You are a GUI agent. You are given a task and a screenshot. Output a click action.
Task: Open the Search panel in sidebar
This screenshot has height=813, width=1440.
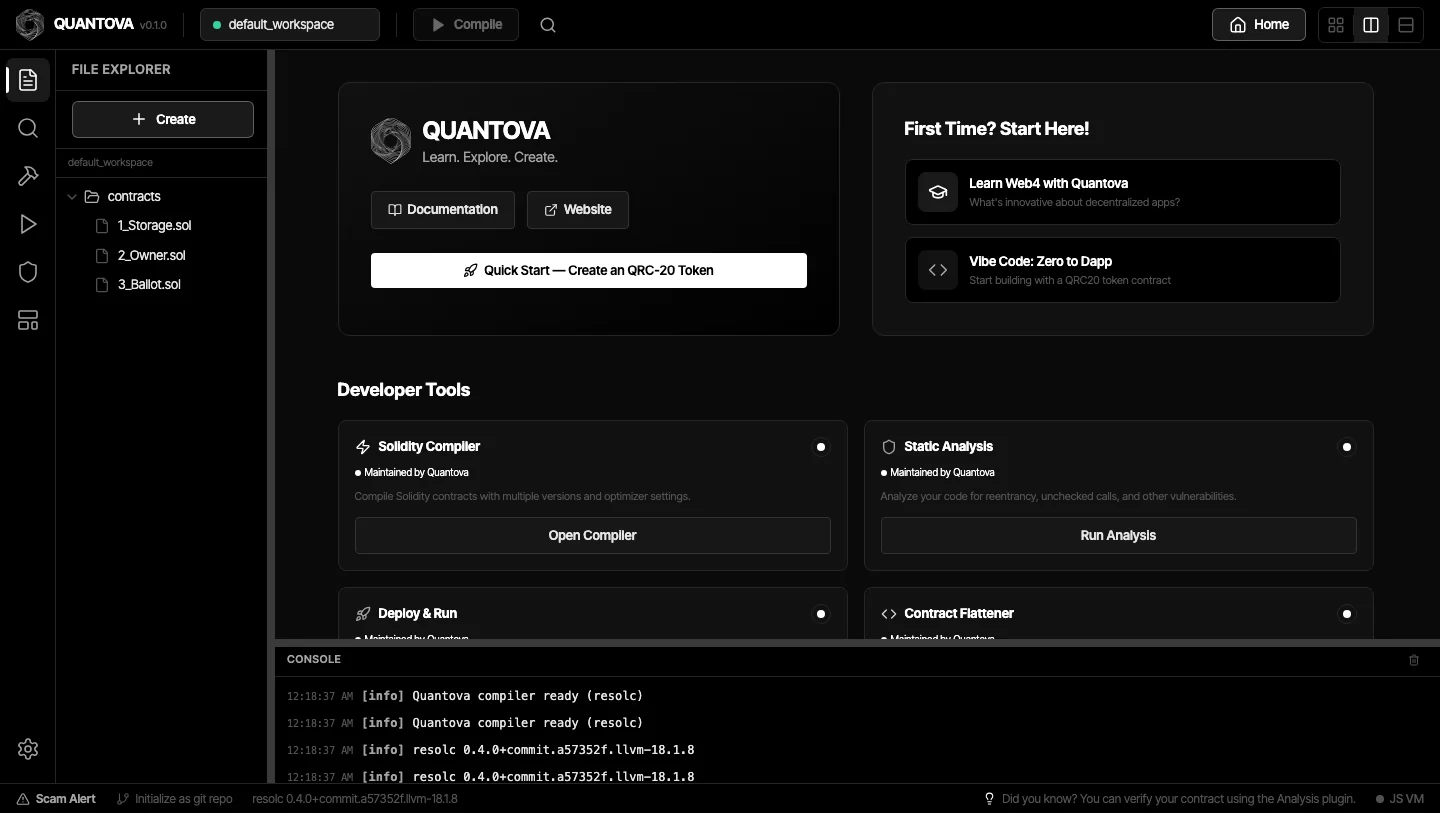[28, 128]
